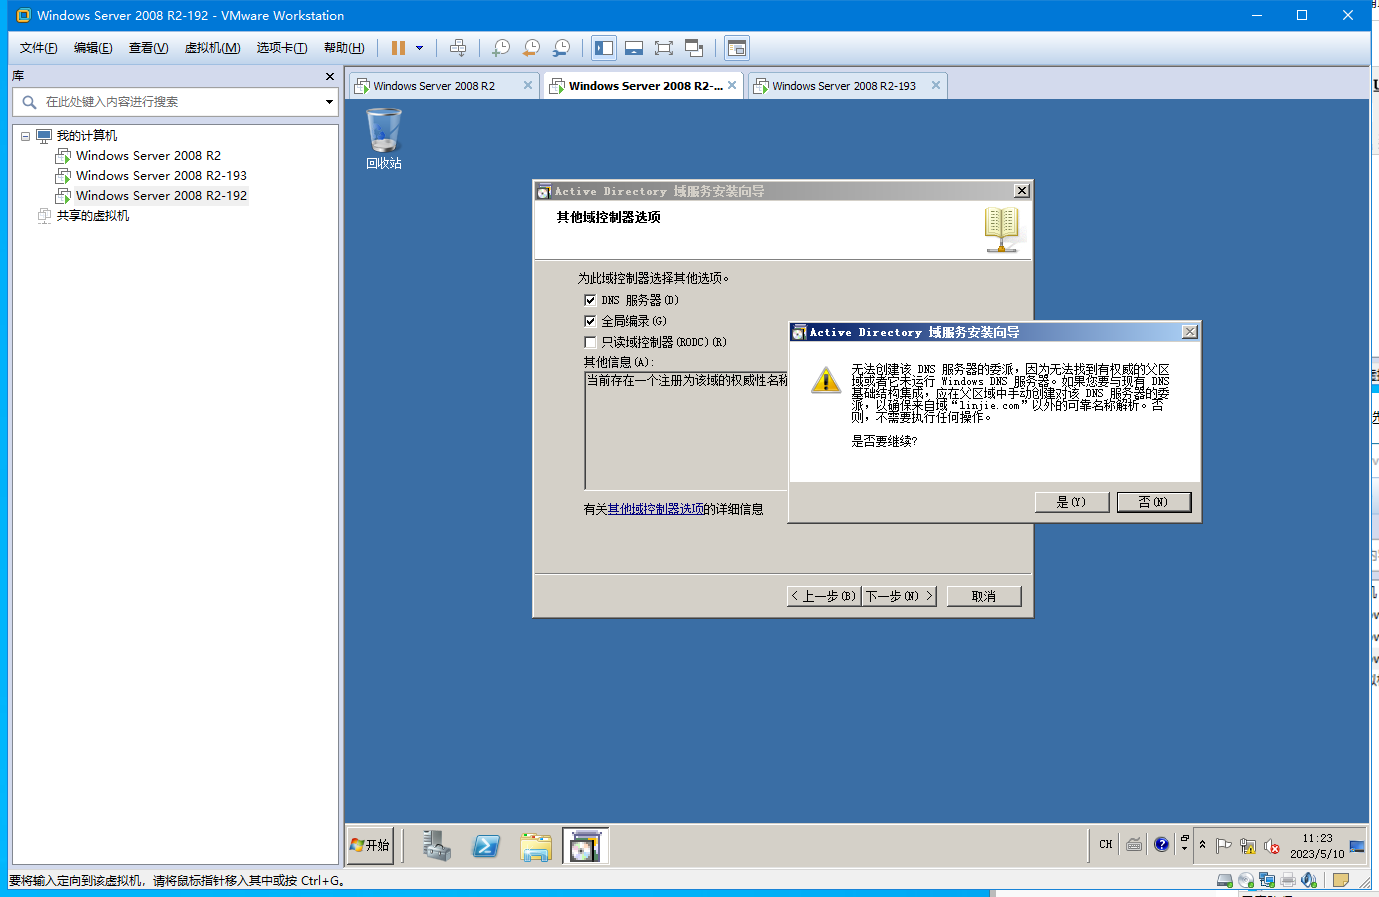
Task: Close the library panel
Action: pyautogui.click(x=330, y=76)
